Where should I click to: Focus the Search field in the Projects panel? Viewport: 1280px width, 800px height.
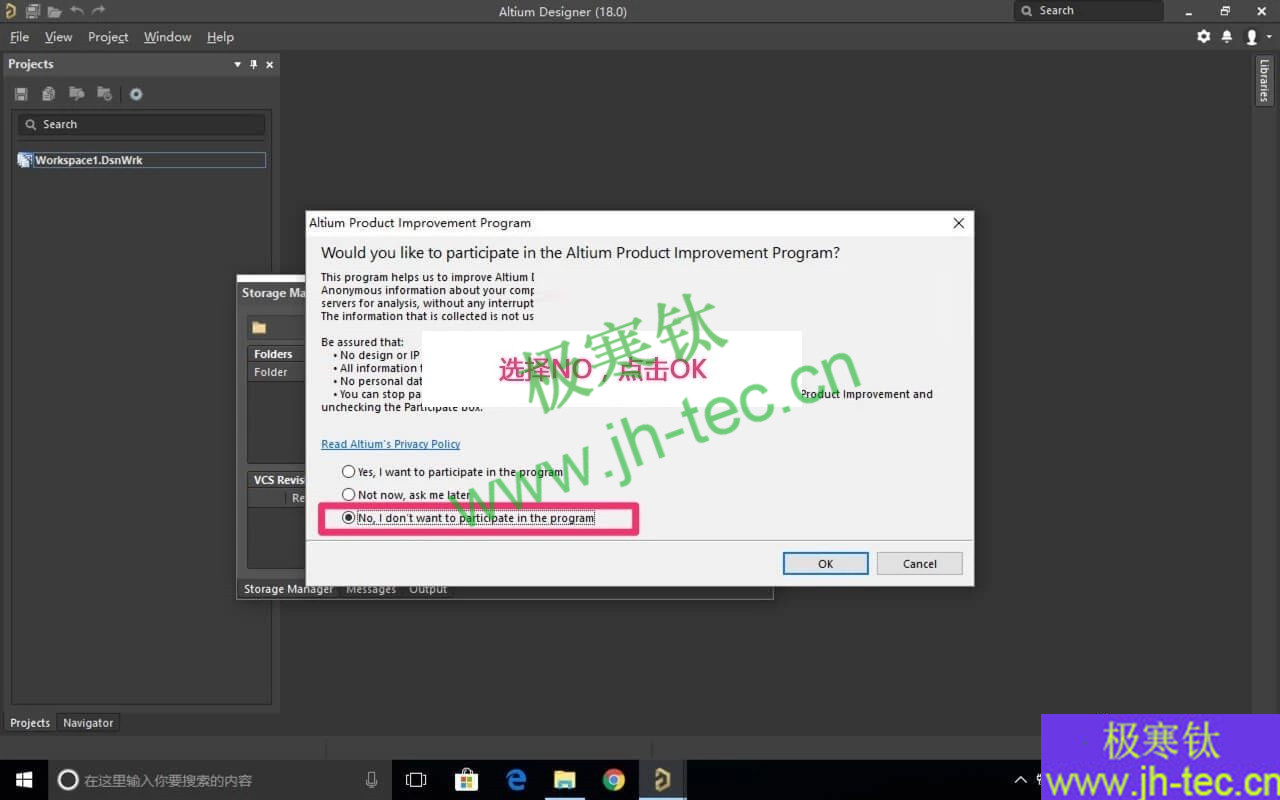coord(141,125)
